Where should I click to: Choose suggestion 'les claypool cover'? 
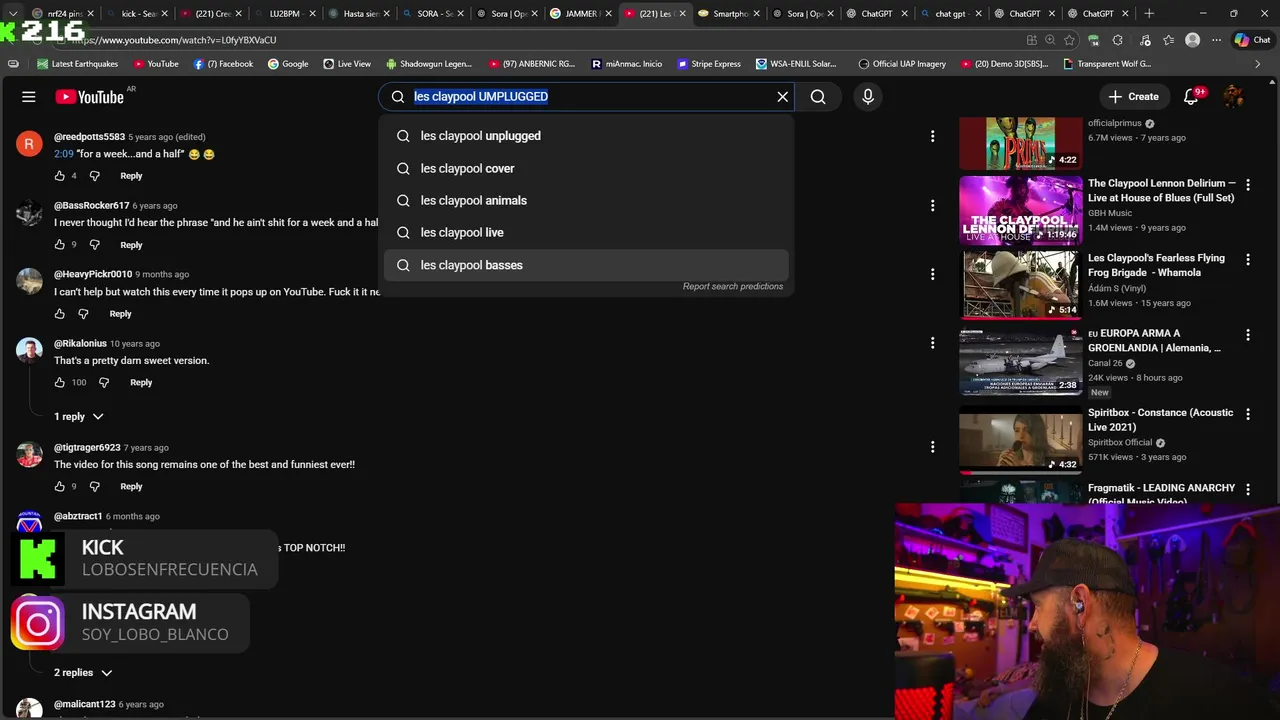tap(586, 168)
